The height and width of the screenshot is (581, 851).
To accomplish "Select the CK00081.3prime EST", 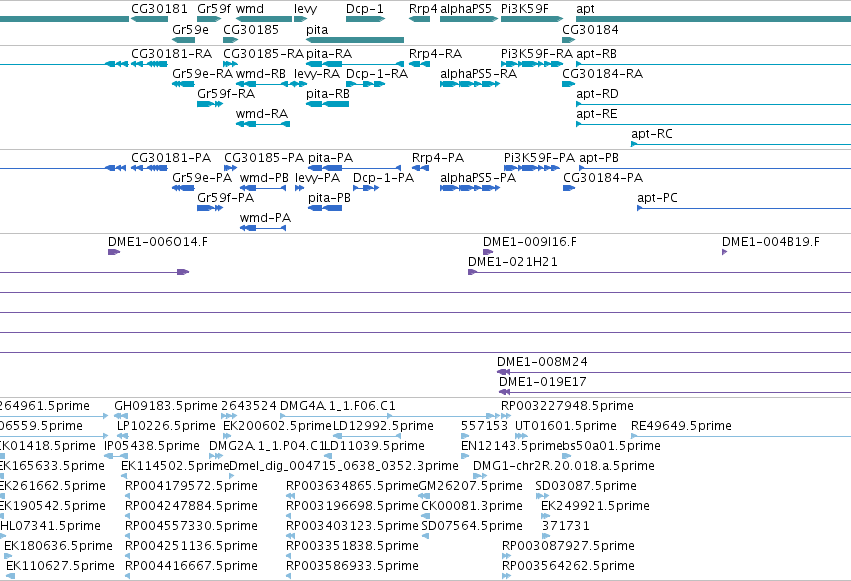I will [x=426, y=516].
